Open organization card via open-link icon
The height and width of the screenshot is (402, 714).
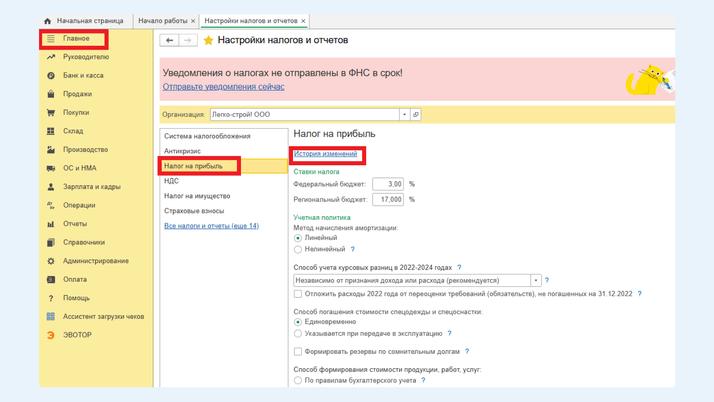click(415, 115)
